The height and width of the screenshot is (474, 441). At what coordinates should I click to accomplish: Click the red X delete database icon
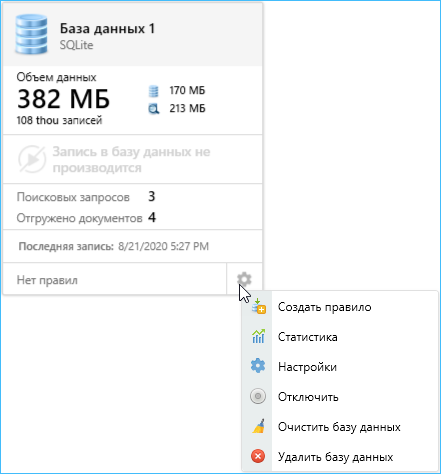click(x=258, y=456)
